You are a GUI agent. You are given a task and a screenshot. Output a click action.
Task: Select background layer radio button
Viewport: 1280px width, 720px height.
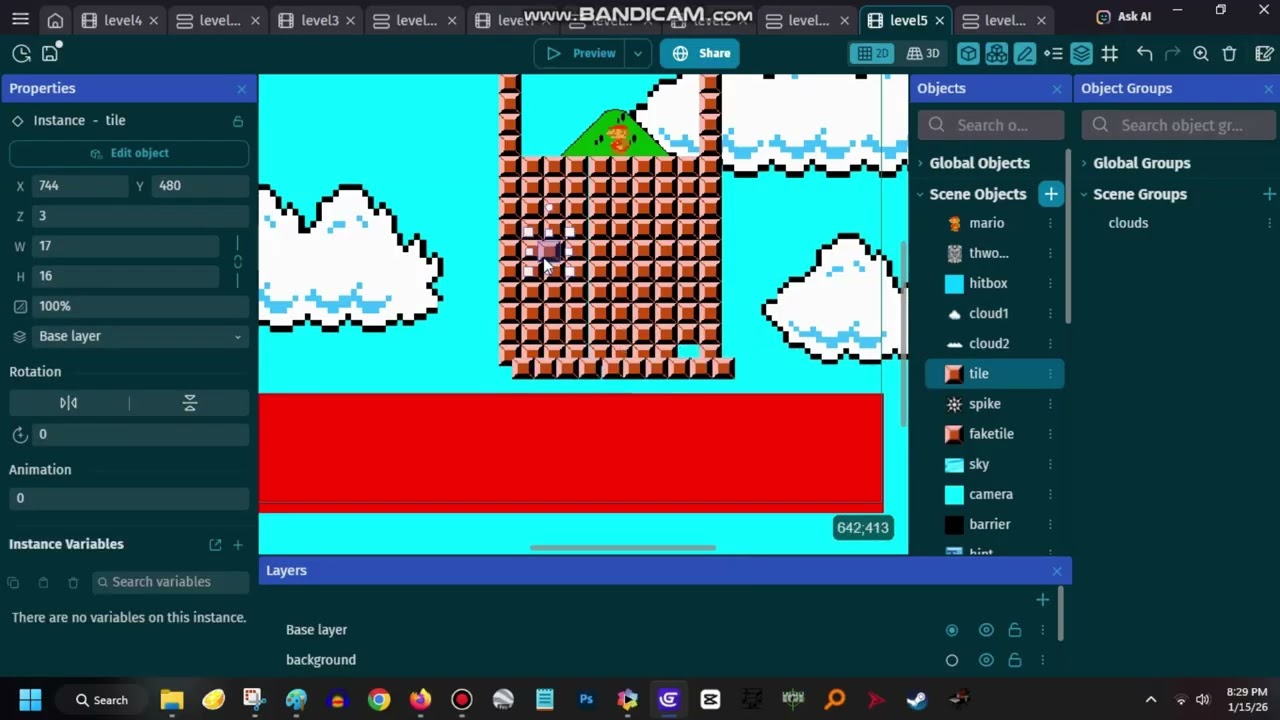(952, 660)
